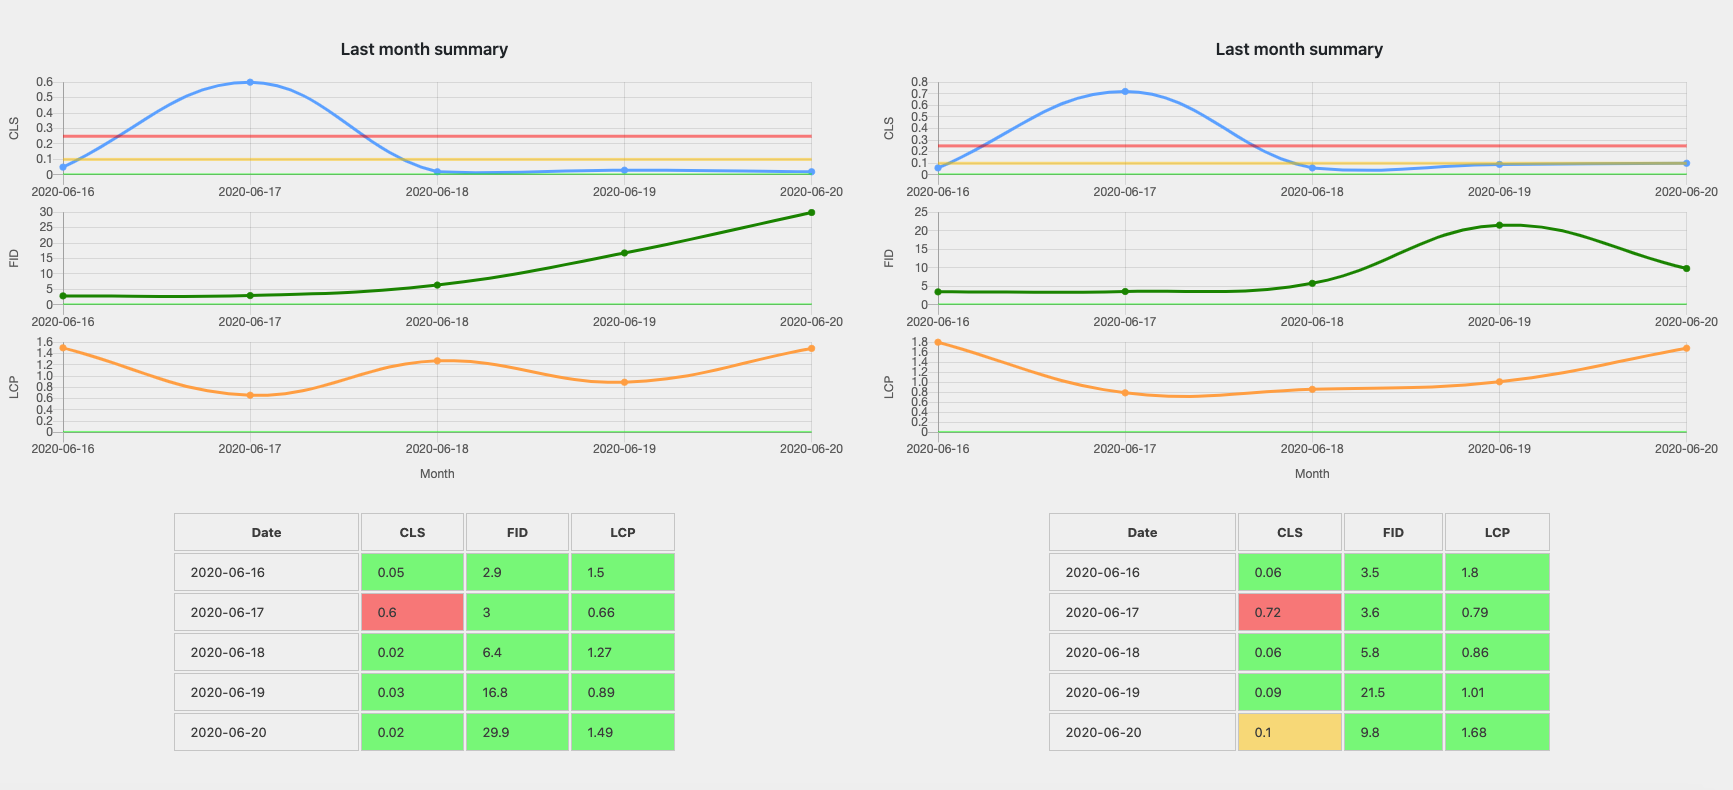Image resolution: width=1733 pixels, height=790 pixels.
Task: Click the 2020-06-16 date cell in left table
Action: click(x=266, y=572)
